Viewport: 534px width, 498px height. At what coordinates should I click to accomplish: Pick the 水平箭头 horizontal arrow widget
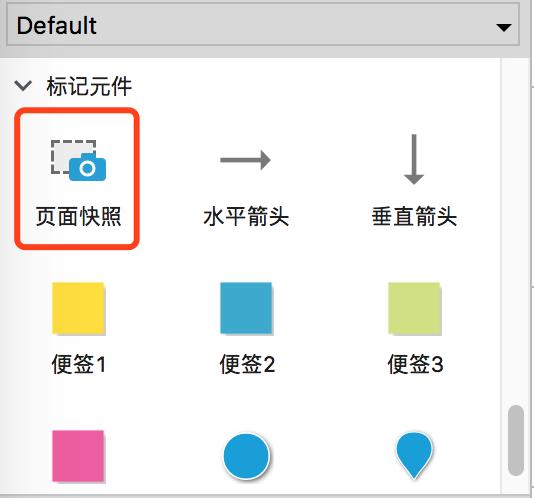(x=246, y=160)
